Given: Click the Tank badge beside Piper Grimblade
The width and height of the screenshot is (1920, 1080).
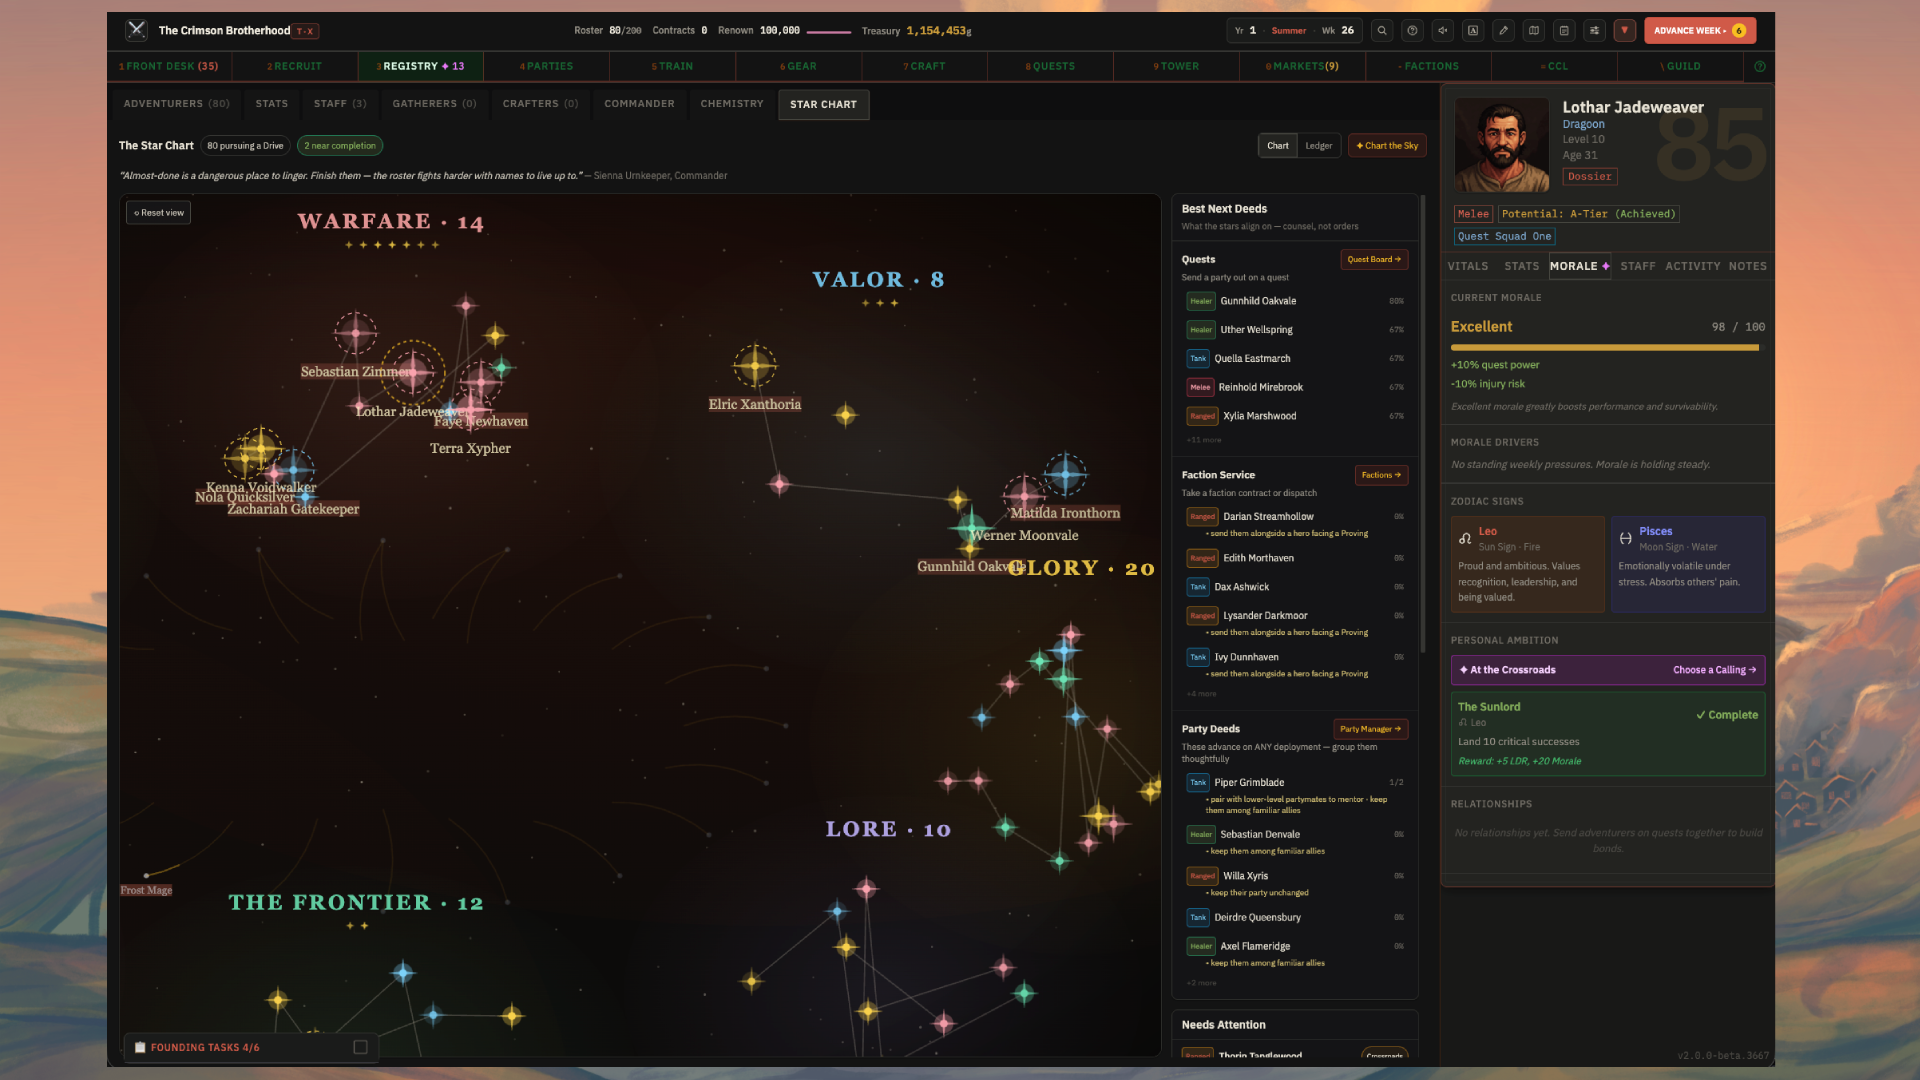Looking at the screenshot, I should click(1198, 783).
